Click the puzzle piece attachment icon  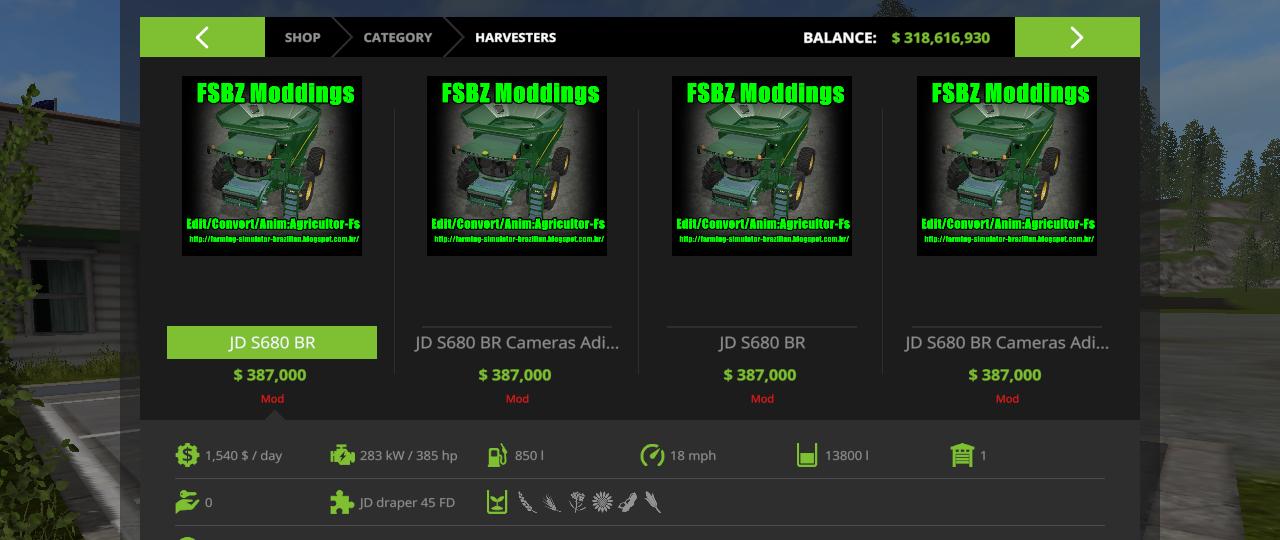tap(342, 502)
